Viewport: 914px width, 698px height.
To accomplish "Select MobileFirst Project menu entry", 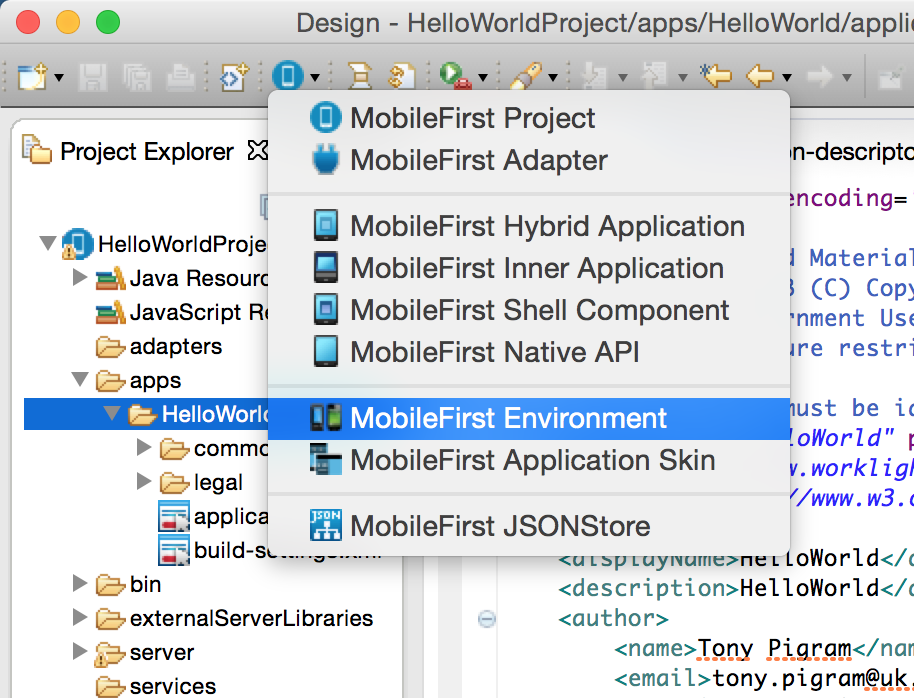I will click(529, 118).
